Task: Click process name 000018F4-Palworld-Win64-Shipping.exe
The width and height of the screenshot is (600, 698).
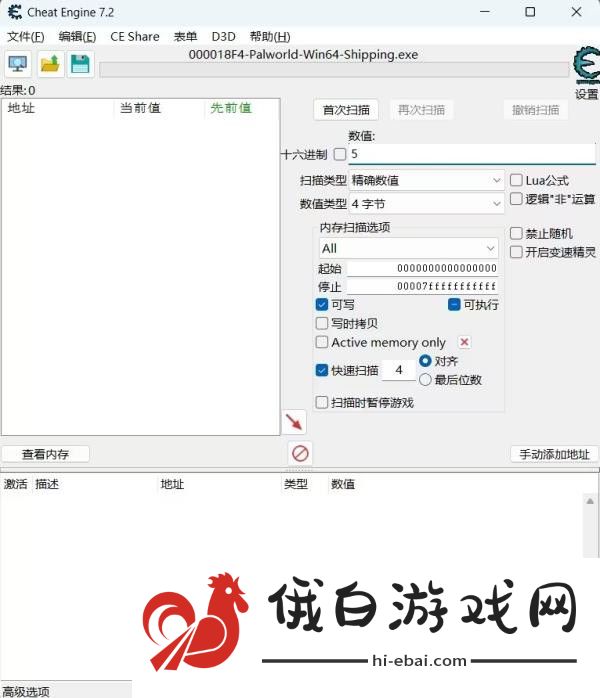Action: point(303,55)
